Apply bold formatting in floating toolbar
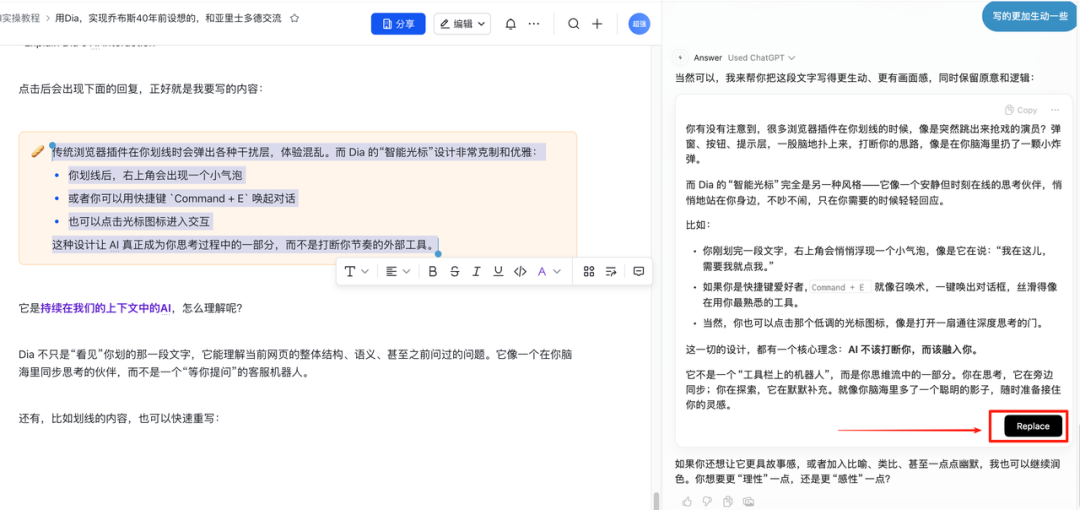Screen dimensions: 1080x510 [433, 272]
